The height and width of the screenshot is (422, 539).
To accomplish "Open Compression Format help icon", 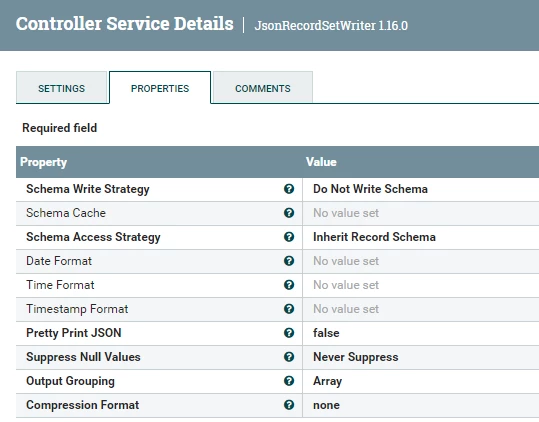I will [x=289, y=405].
